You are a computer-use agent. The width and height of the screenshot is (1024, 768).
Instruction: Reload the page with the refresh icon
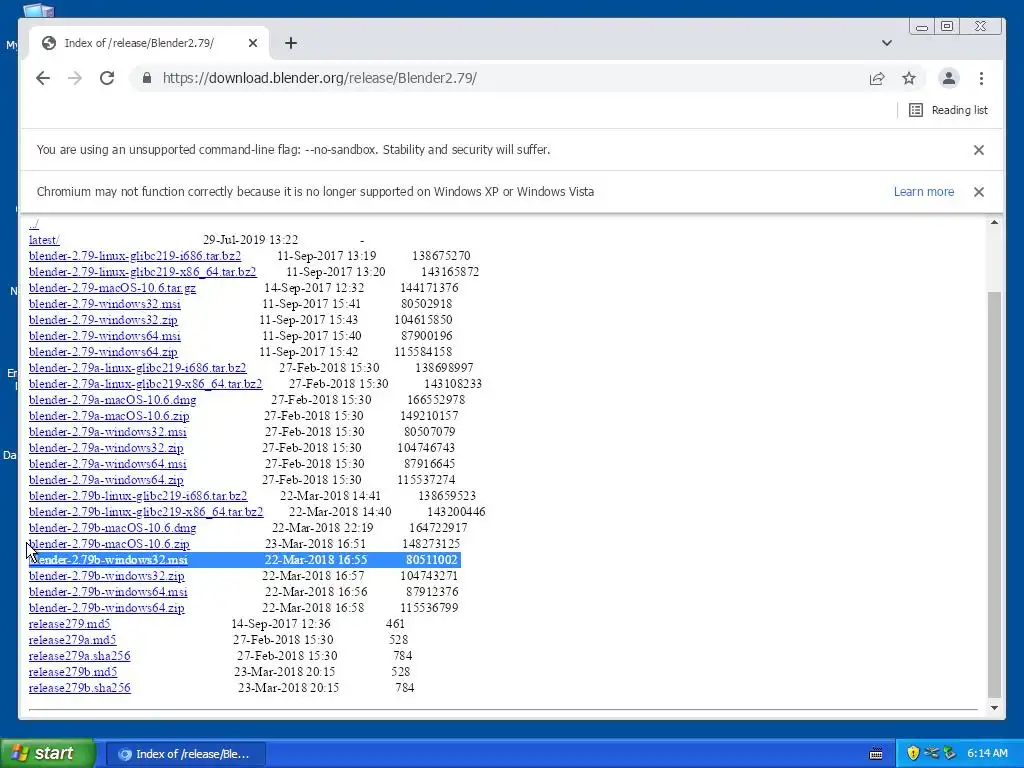click(x=107, y=78)
